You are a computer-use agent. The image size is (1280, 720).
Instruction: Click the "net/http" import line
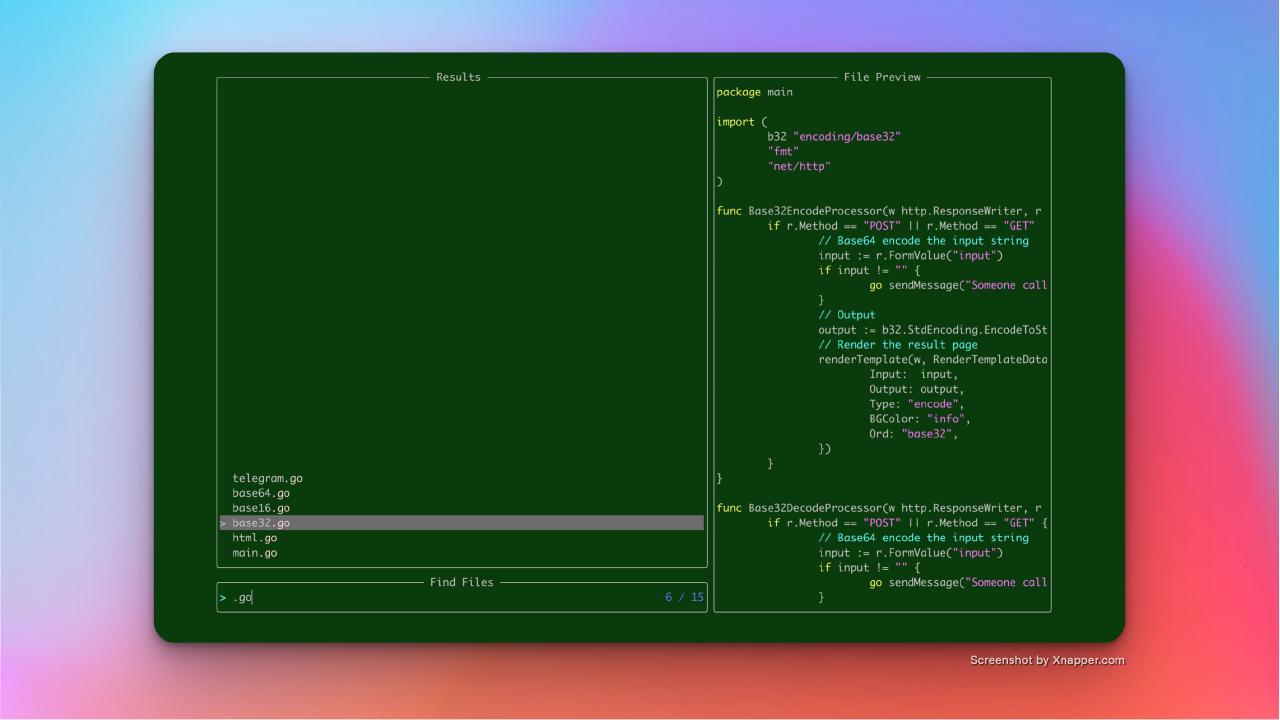tap(799, 166)
